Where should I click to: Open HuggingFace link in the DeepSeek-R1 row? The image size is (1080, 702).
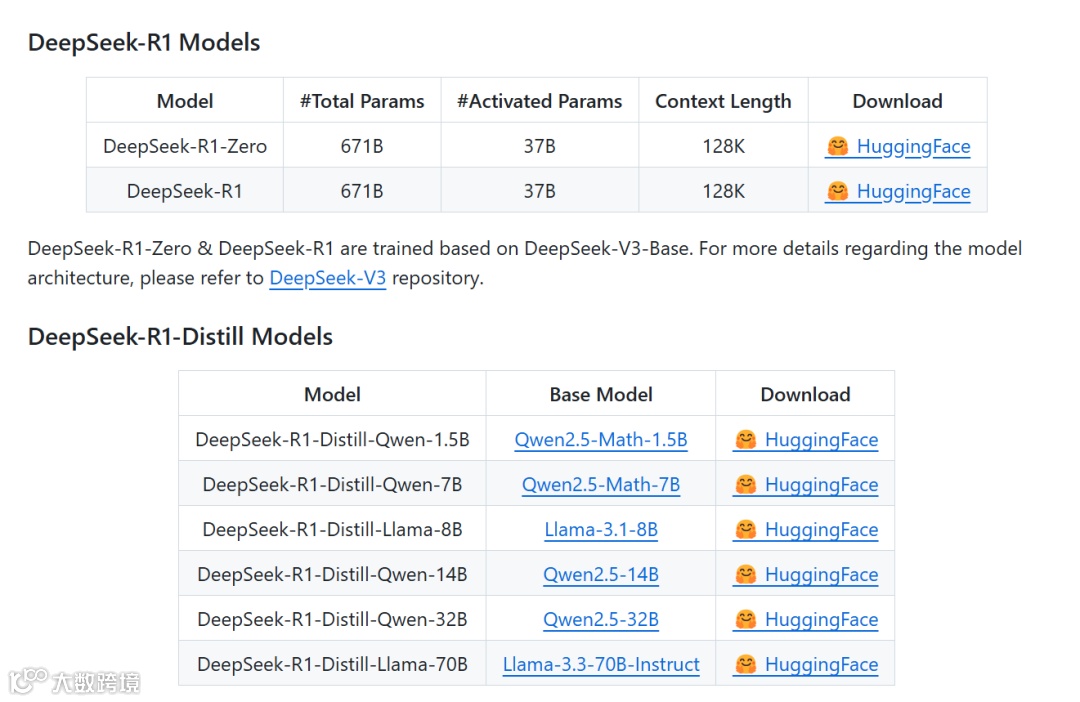897,191
